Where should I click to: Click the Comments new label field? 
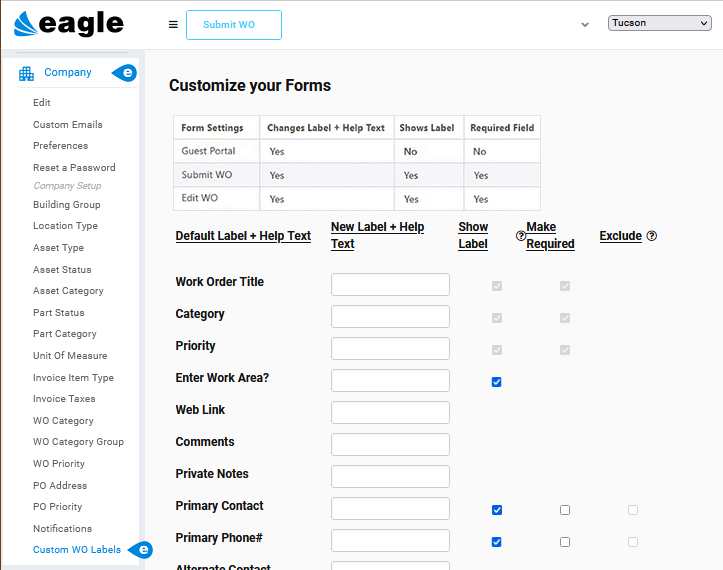390,445
